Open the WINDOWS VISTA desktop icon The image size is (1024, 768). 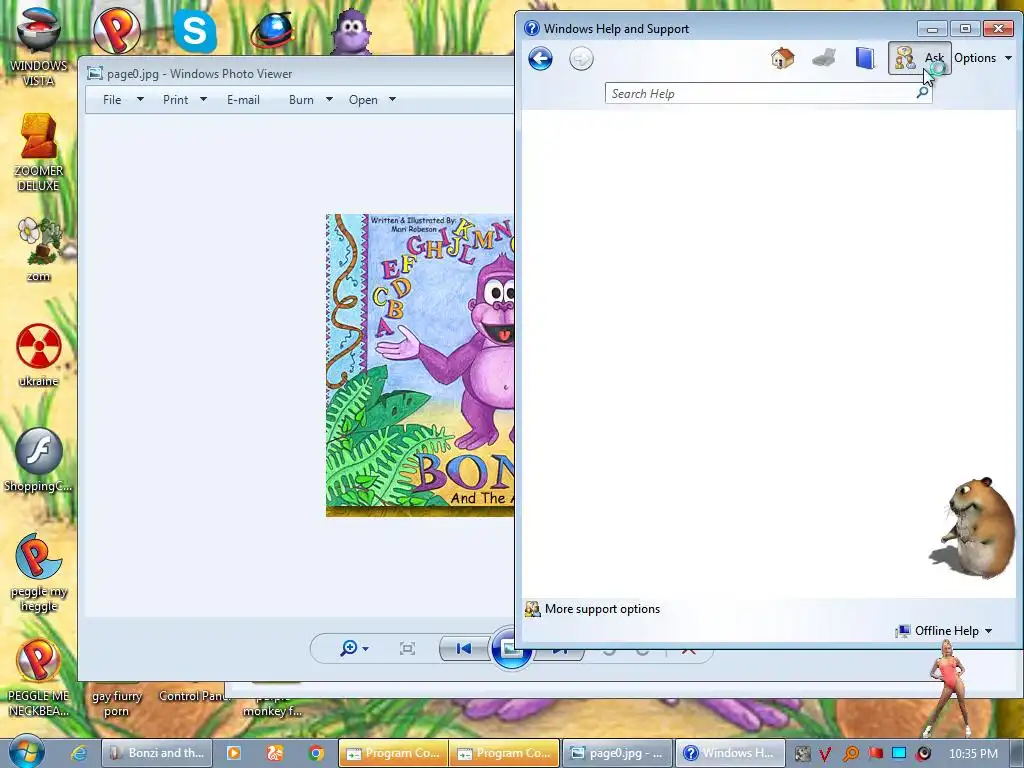38,47
